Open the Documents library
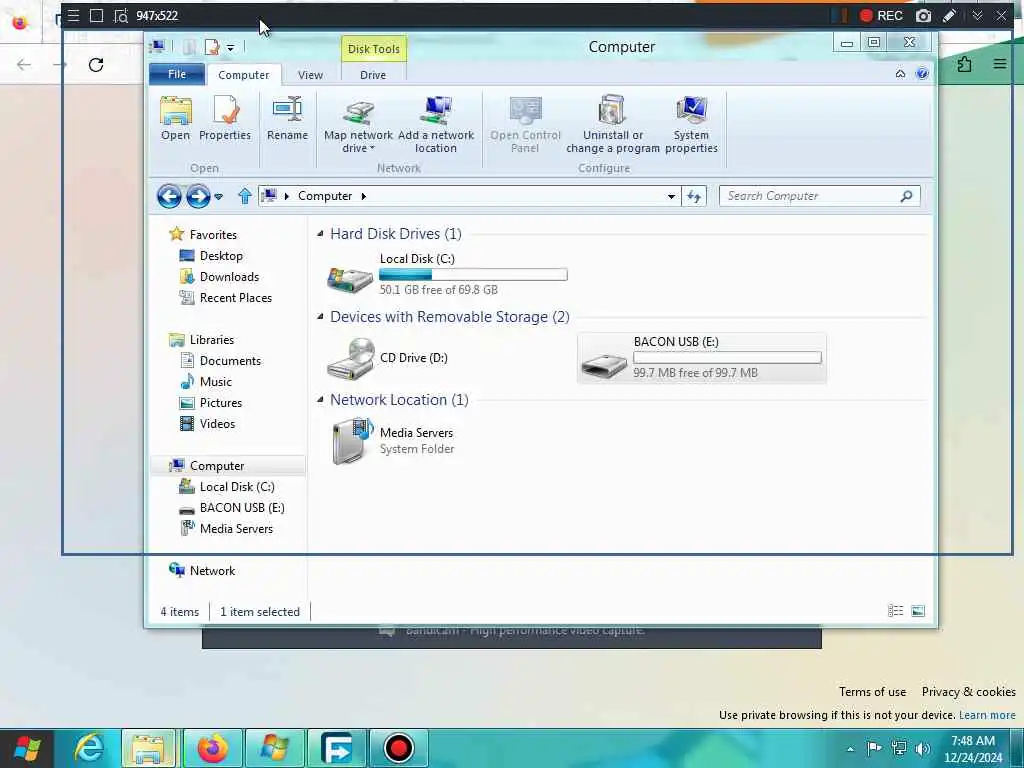Screen dimensions: 1024x768 [230, 360]
